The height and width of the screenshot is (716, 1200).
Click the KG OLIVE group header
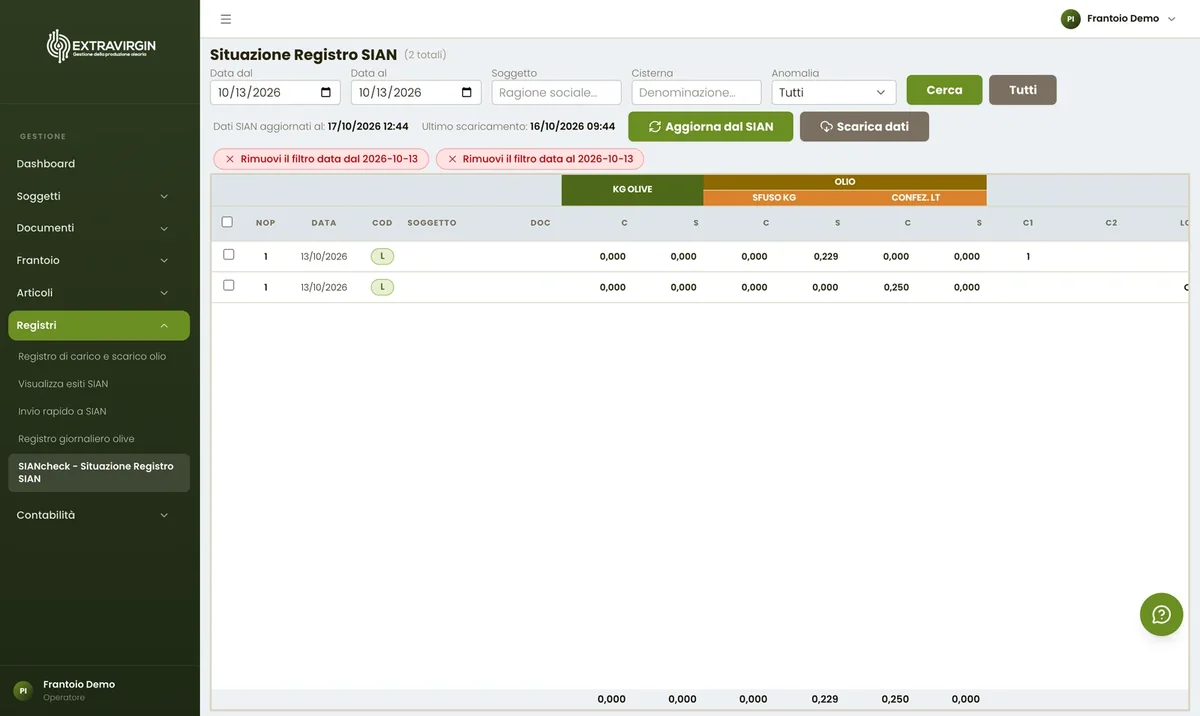632,190
